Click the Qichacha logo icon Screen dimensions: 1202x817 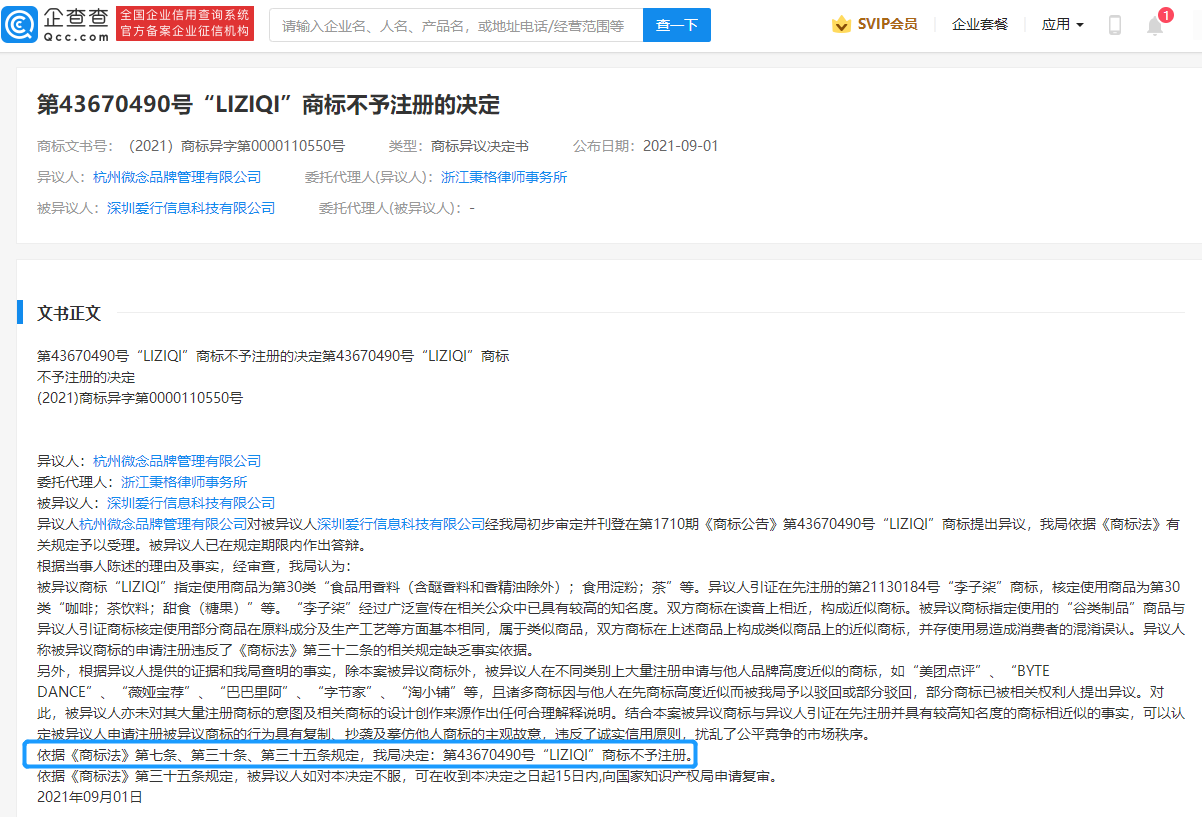click(22, 25)
